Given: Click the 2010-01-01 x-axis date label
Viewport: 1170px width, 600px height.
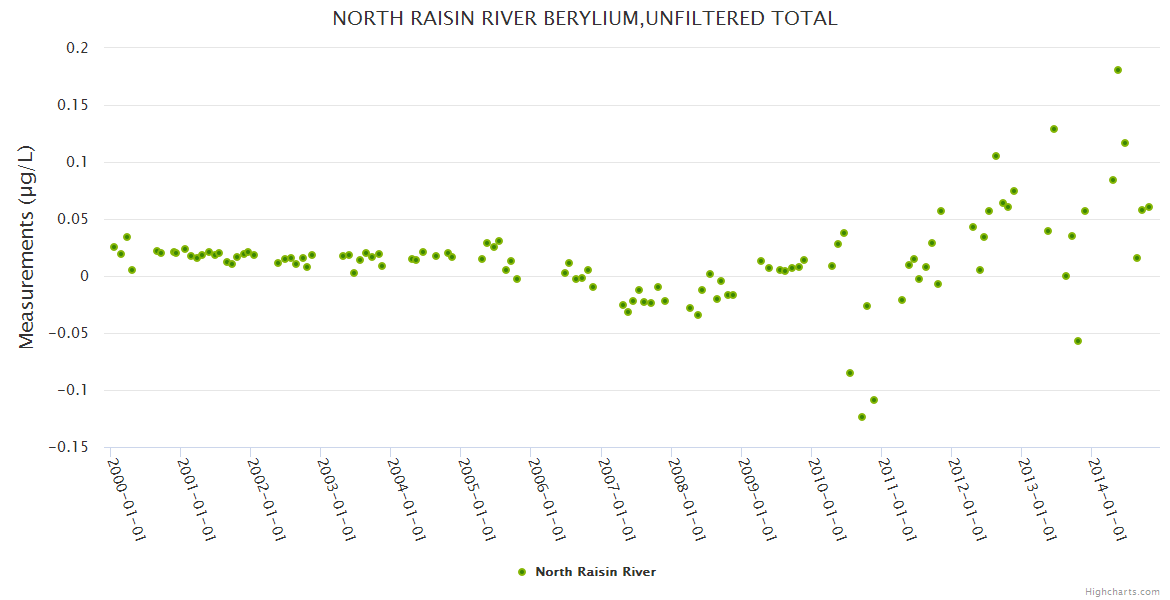Looking at the screenshot, I should click(x=827, y=498).
